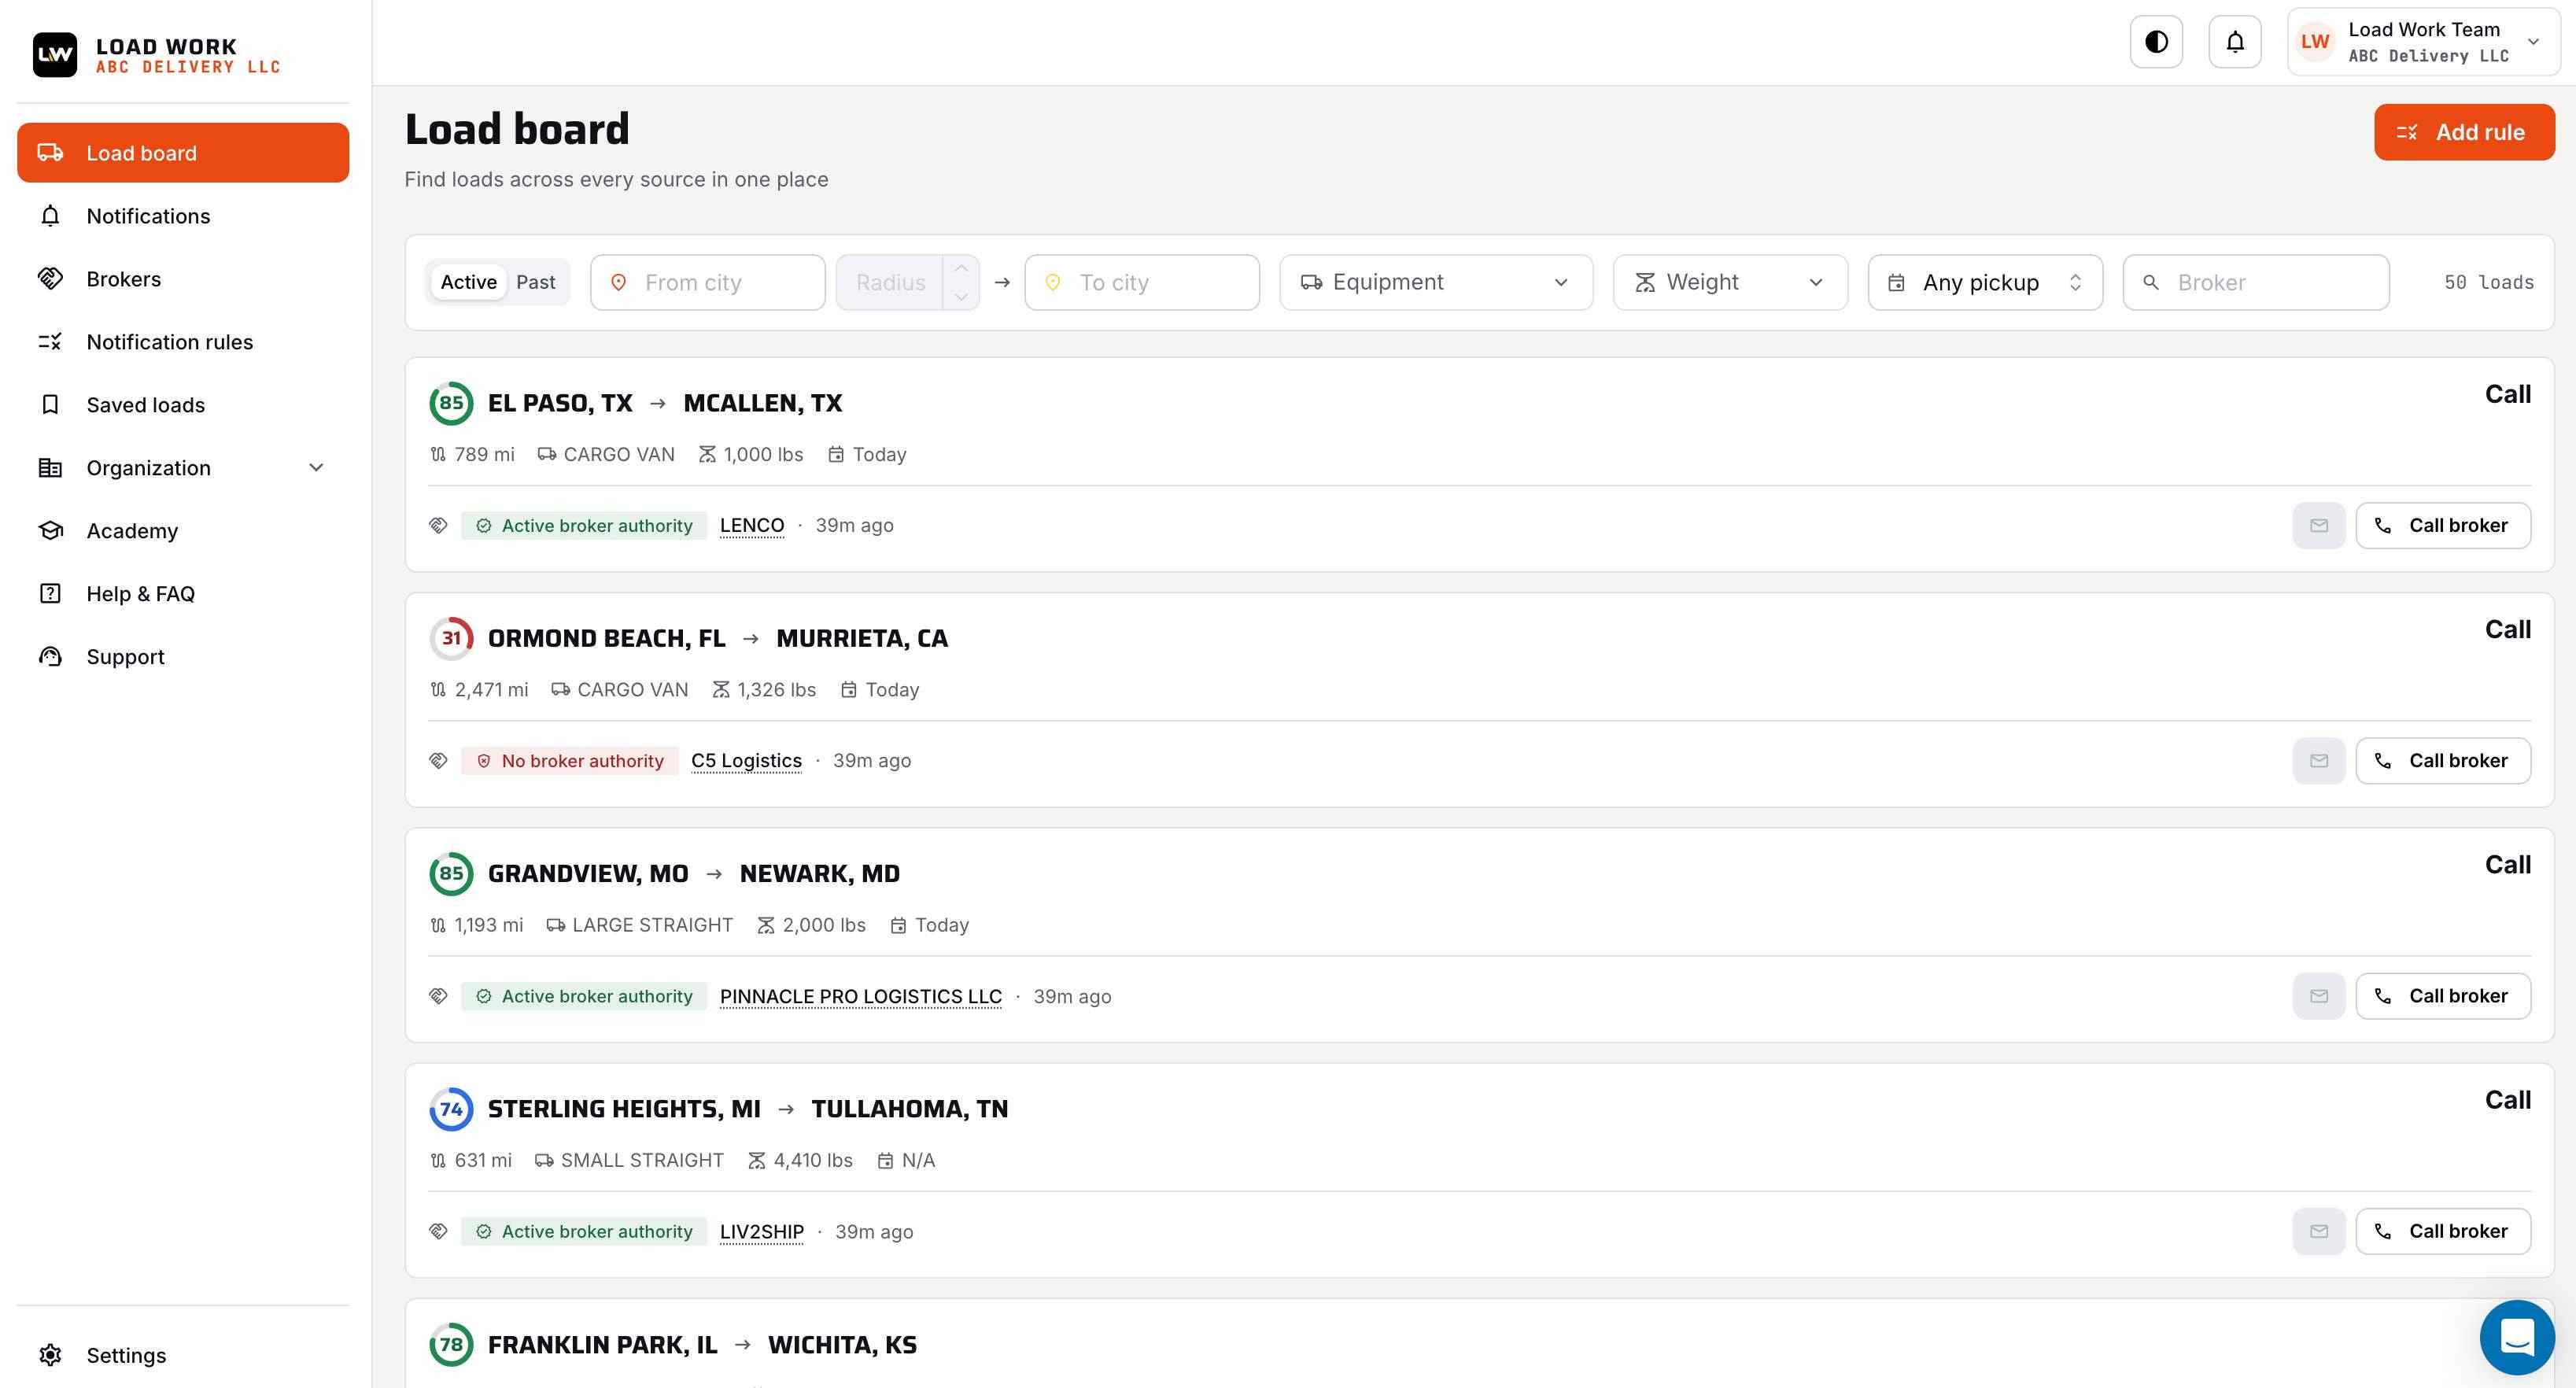Open the Equipment dropdown
Viewport: 2576px width, 1388px height.
(x=1436, y=282)
